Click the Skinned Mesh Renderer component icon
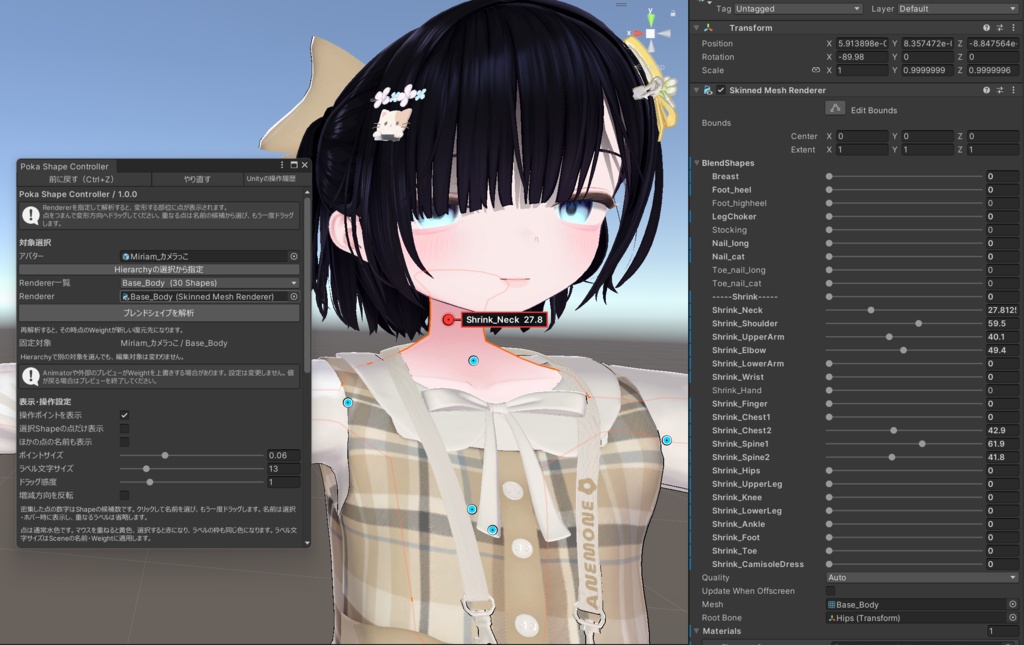The width and height of the screenshot is (1024, 645). [708, 90]
